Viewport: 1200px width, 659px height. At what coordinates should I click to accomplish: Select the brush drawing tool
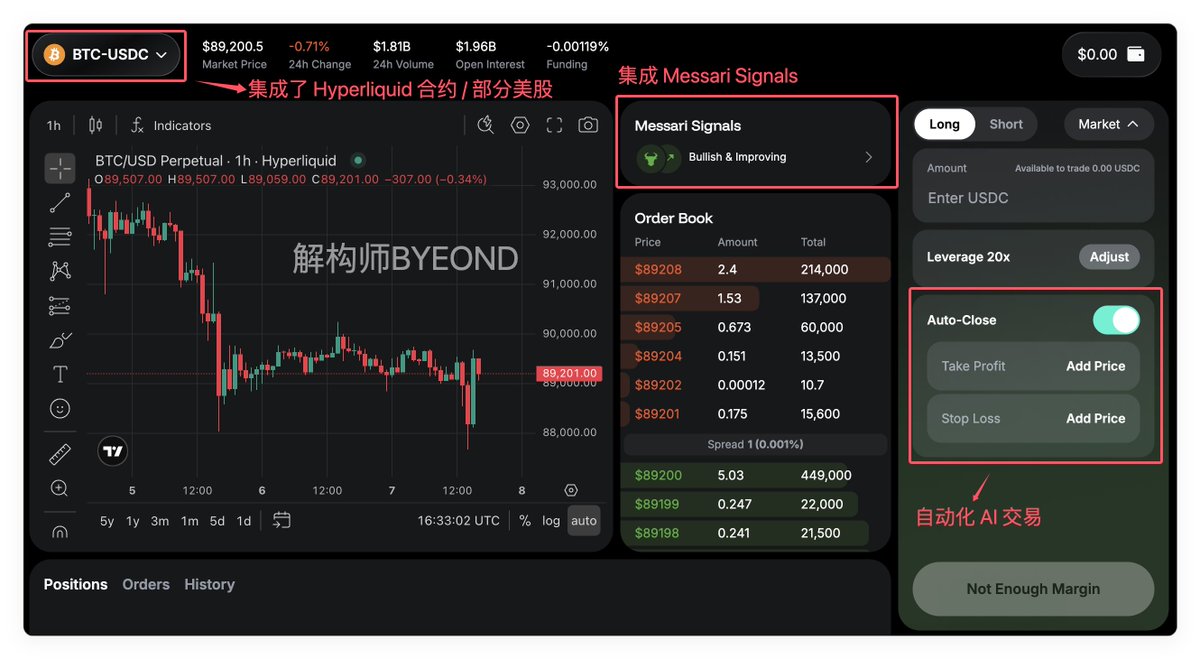tap(60, 340)
